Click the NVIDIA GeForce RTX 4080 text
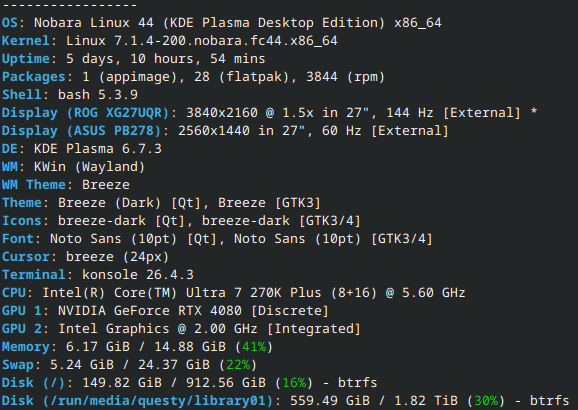 (150, 311)
